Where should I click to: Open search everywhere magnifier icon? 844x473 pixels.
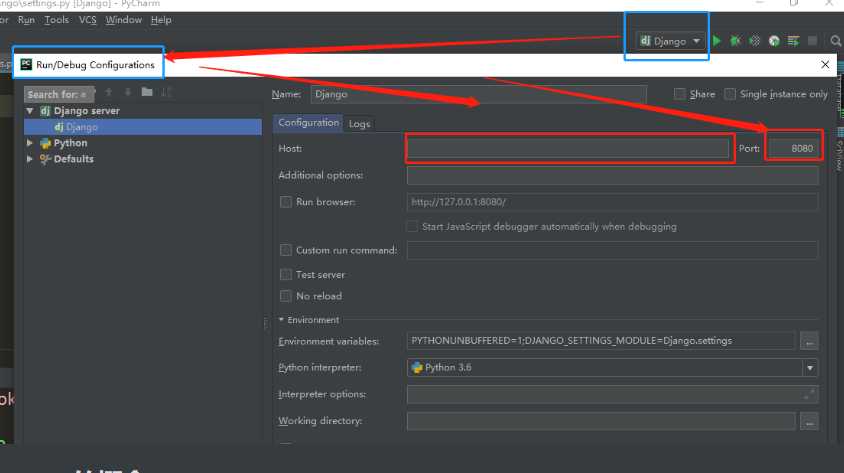835,41
